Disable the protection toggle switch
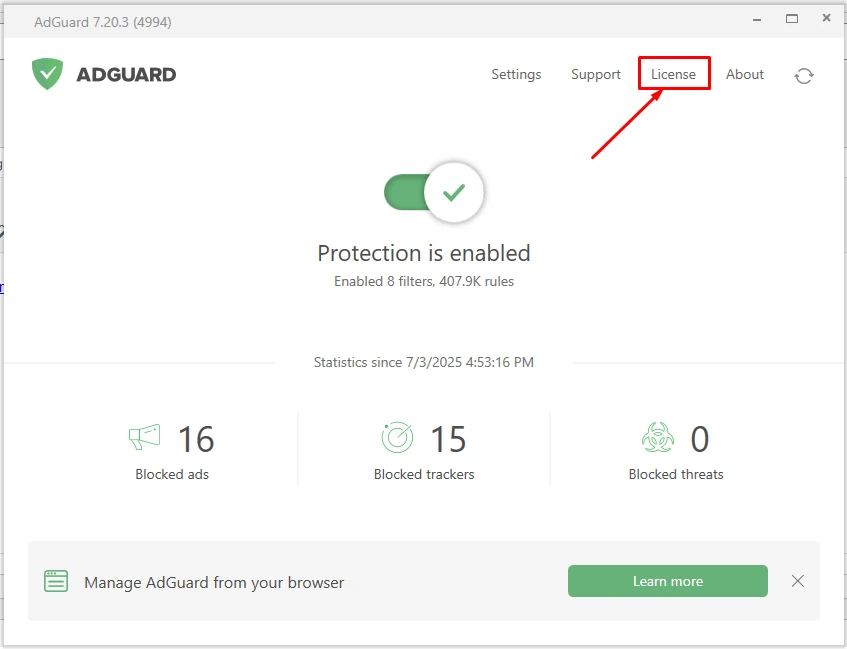847x649 pixels. pos(434,193)
